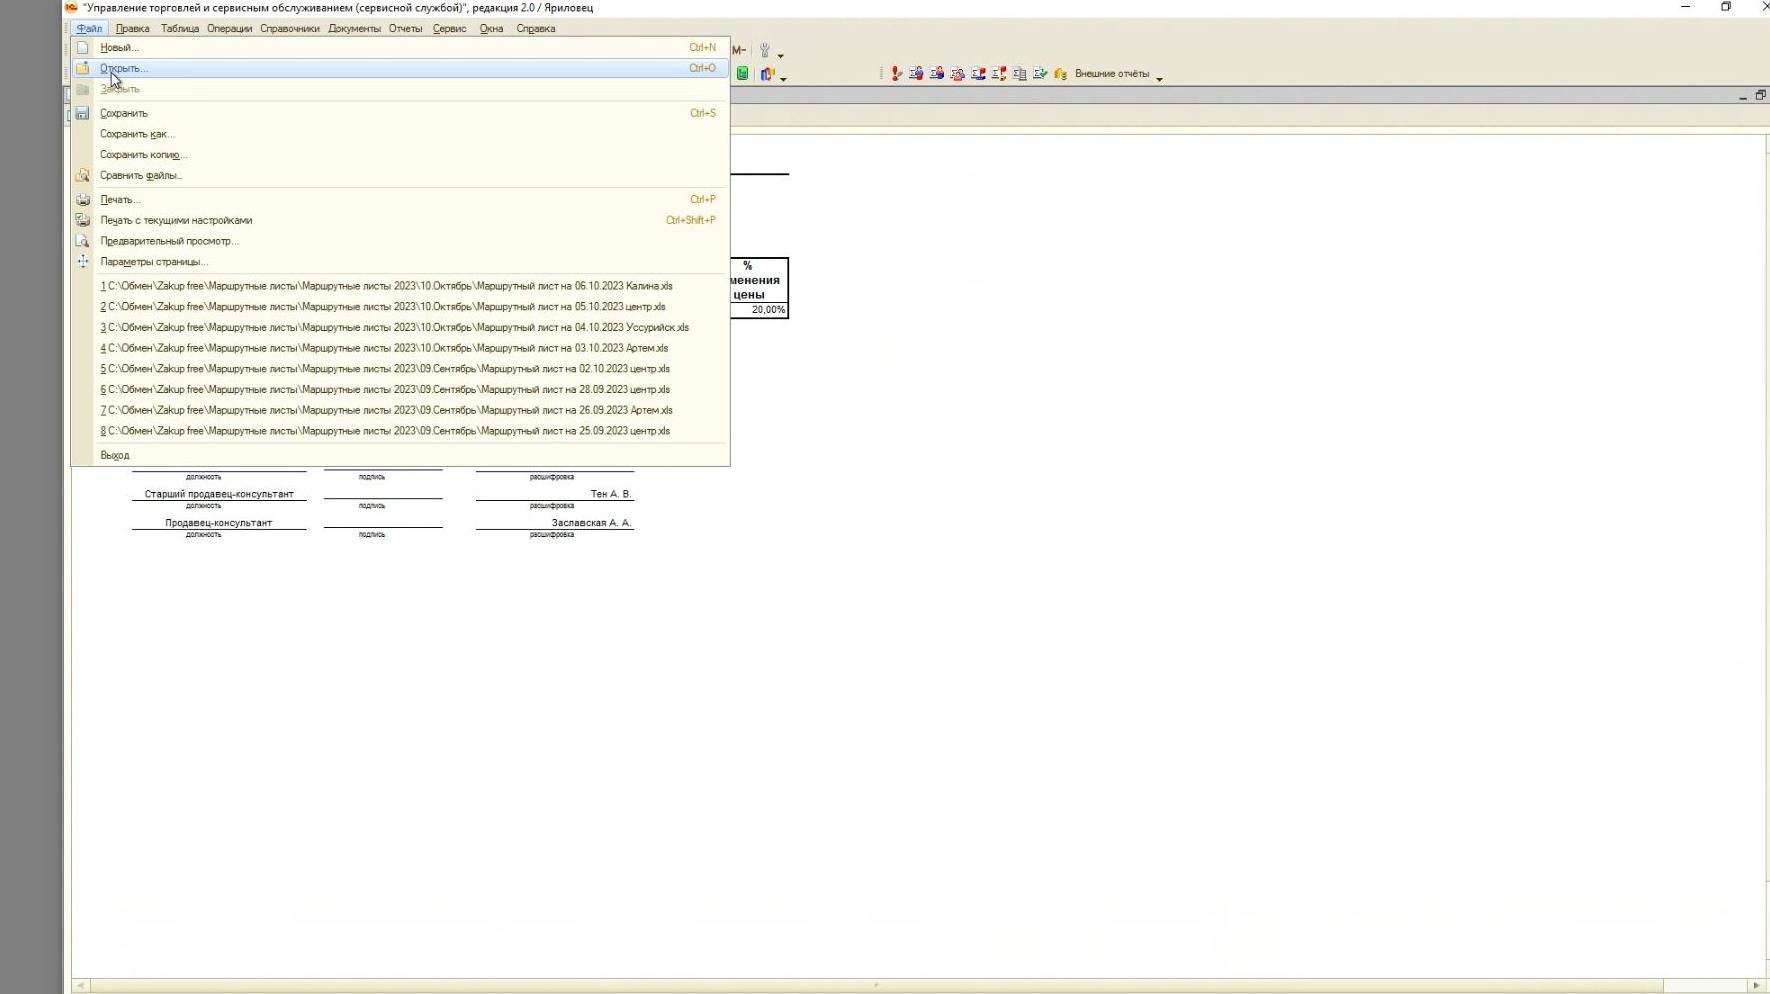Click the printer icon beside Печать
Viewport: 1770px width, 994px height.
click(83, 199)
